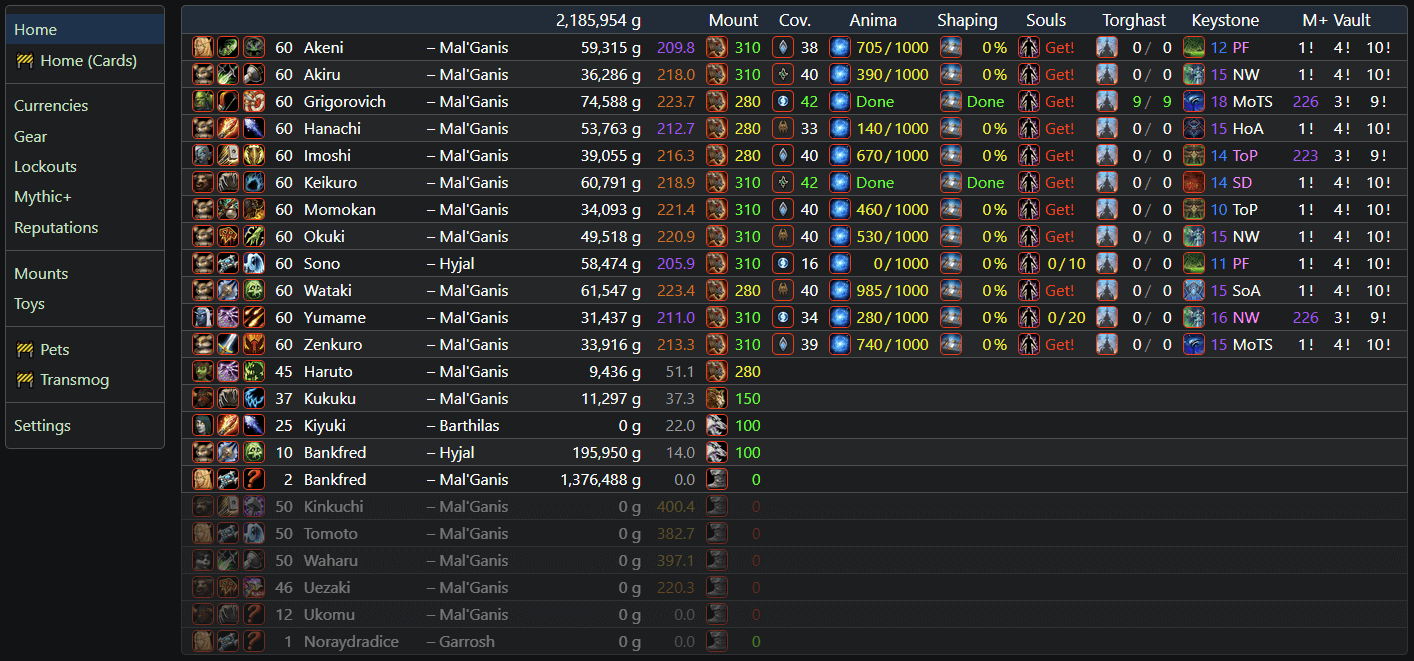Click the Torghast icon in Imoshi's row
1414x661 pixels.
(1106, 155)
